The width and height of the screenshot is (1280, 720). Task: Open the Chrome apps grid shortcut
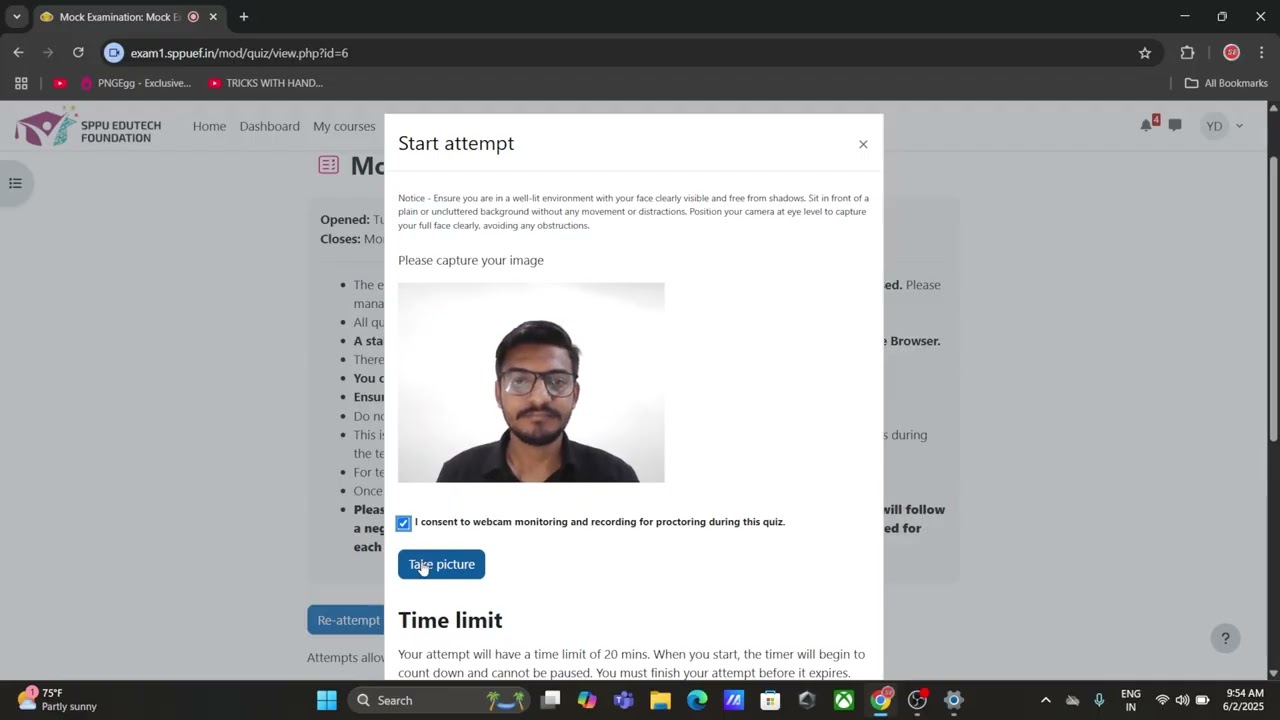(21, 83)
